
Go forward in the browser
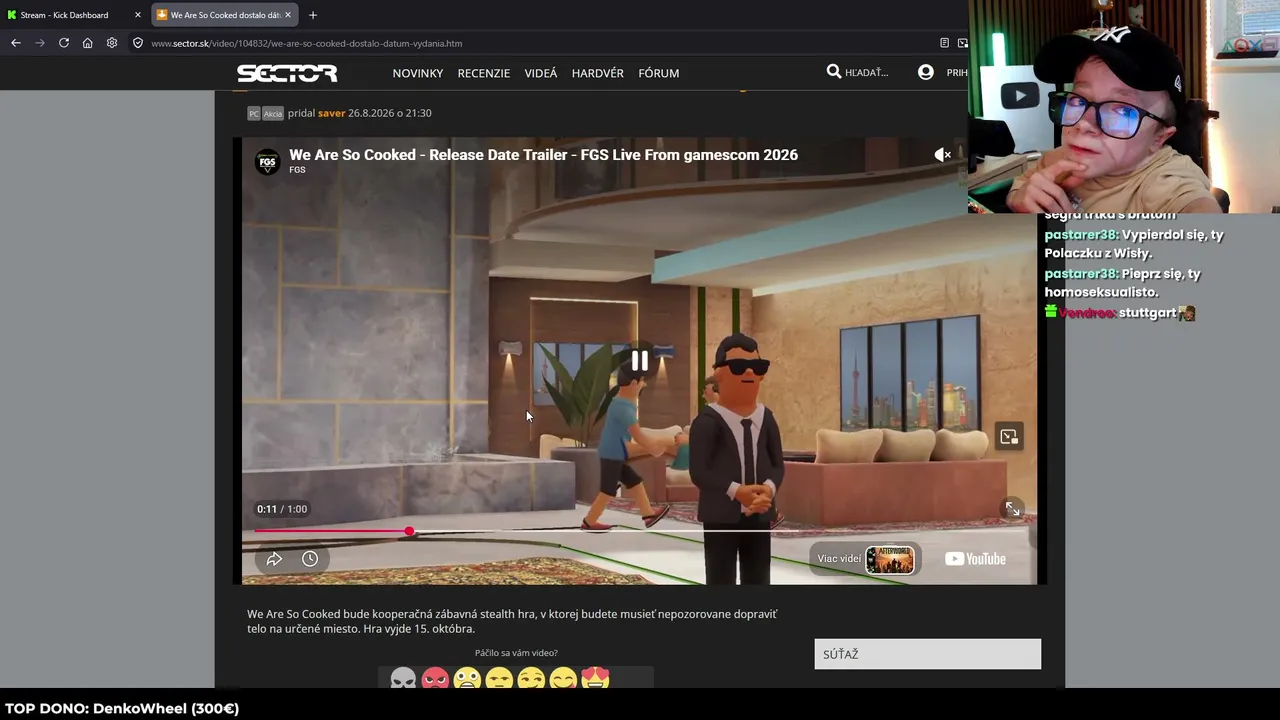40,43
